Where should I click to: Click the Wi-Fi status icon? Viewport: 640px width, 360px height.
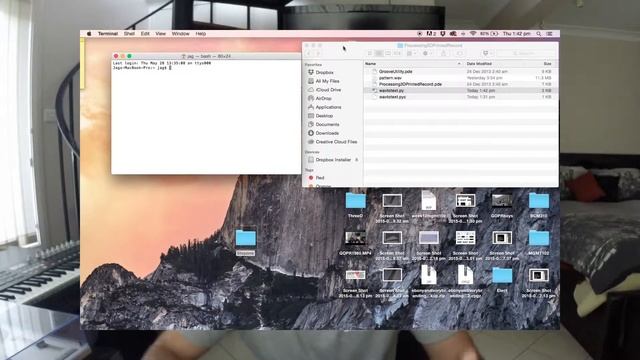[473, 34]
